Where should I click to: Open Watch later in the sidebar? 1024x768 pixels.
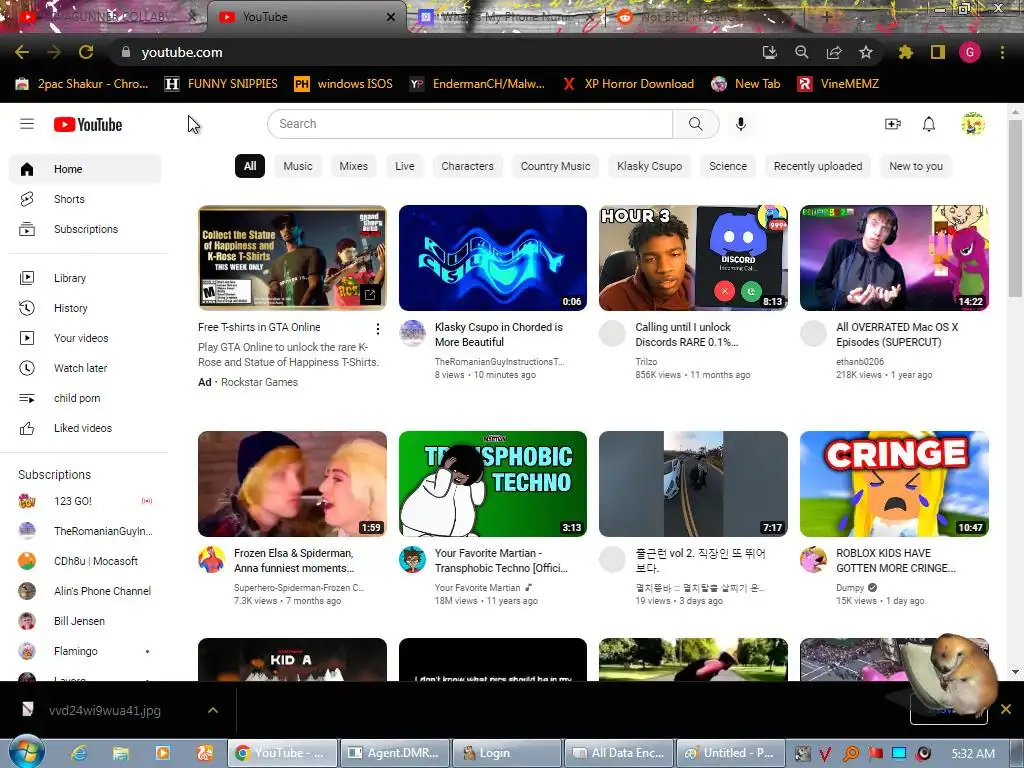tap(85, 368)
